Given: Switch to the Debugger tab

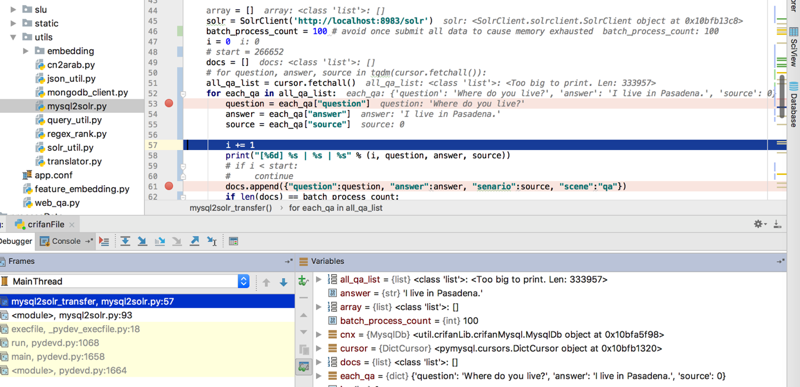Looking at the screenshot, I should pos(16,241).
